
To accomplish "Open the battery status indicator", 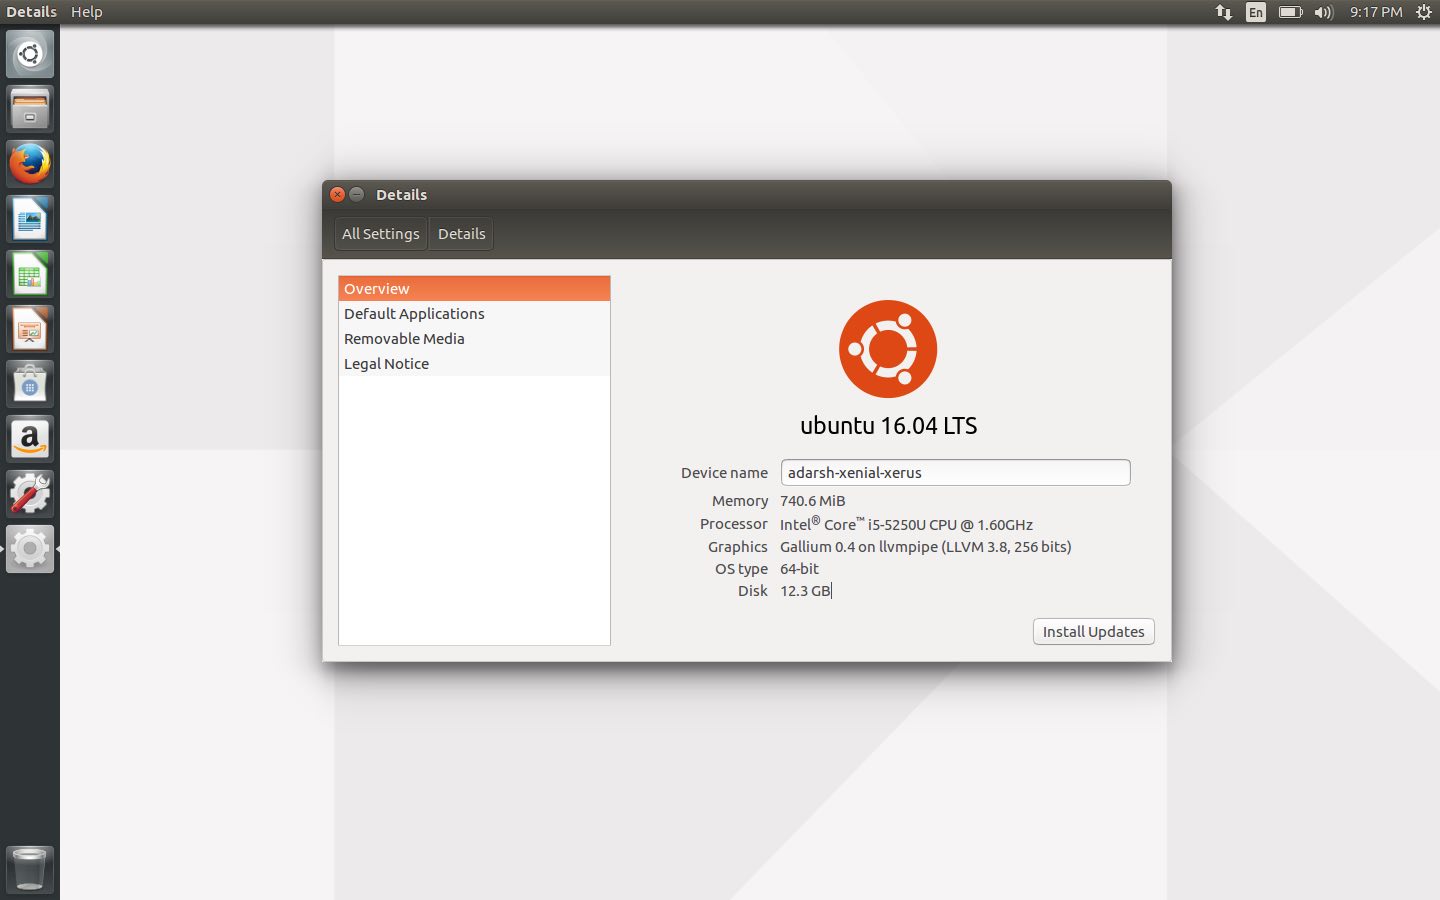I will [1290, 12].
